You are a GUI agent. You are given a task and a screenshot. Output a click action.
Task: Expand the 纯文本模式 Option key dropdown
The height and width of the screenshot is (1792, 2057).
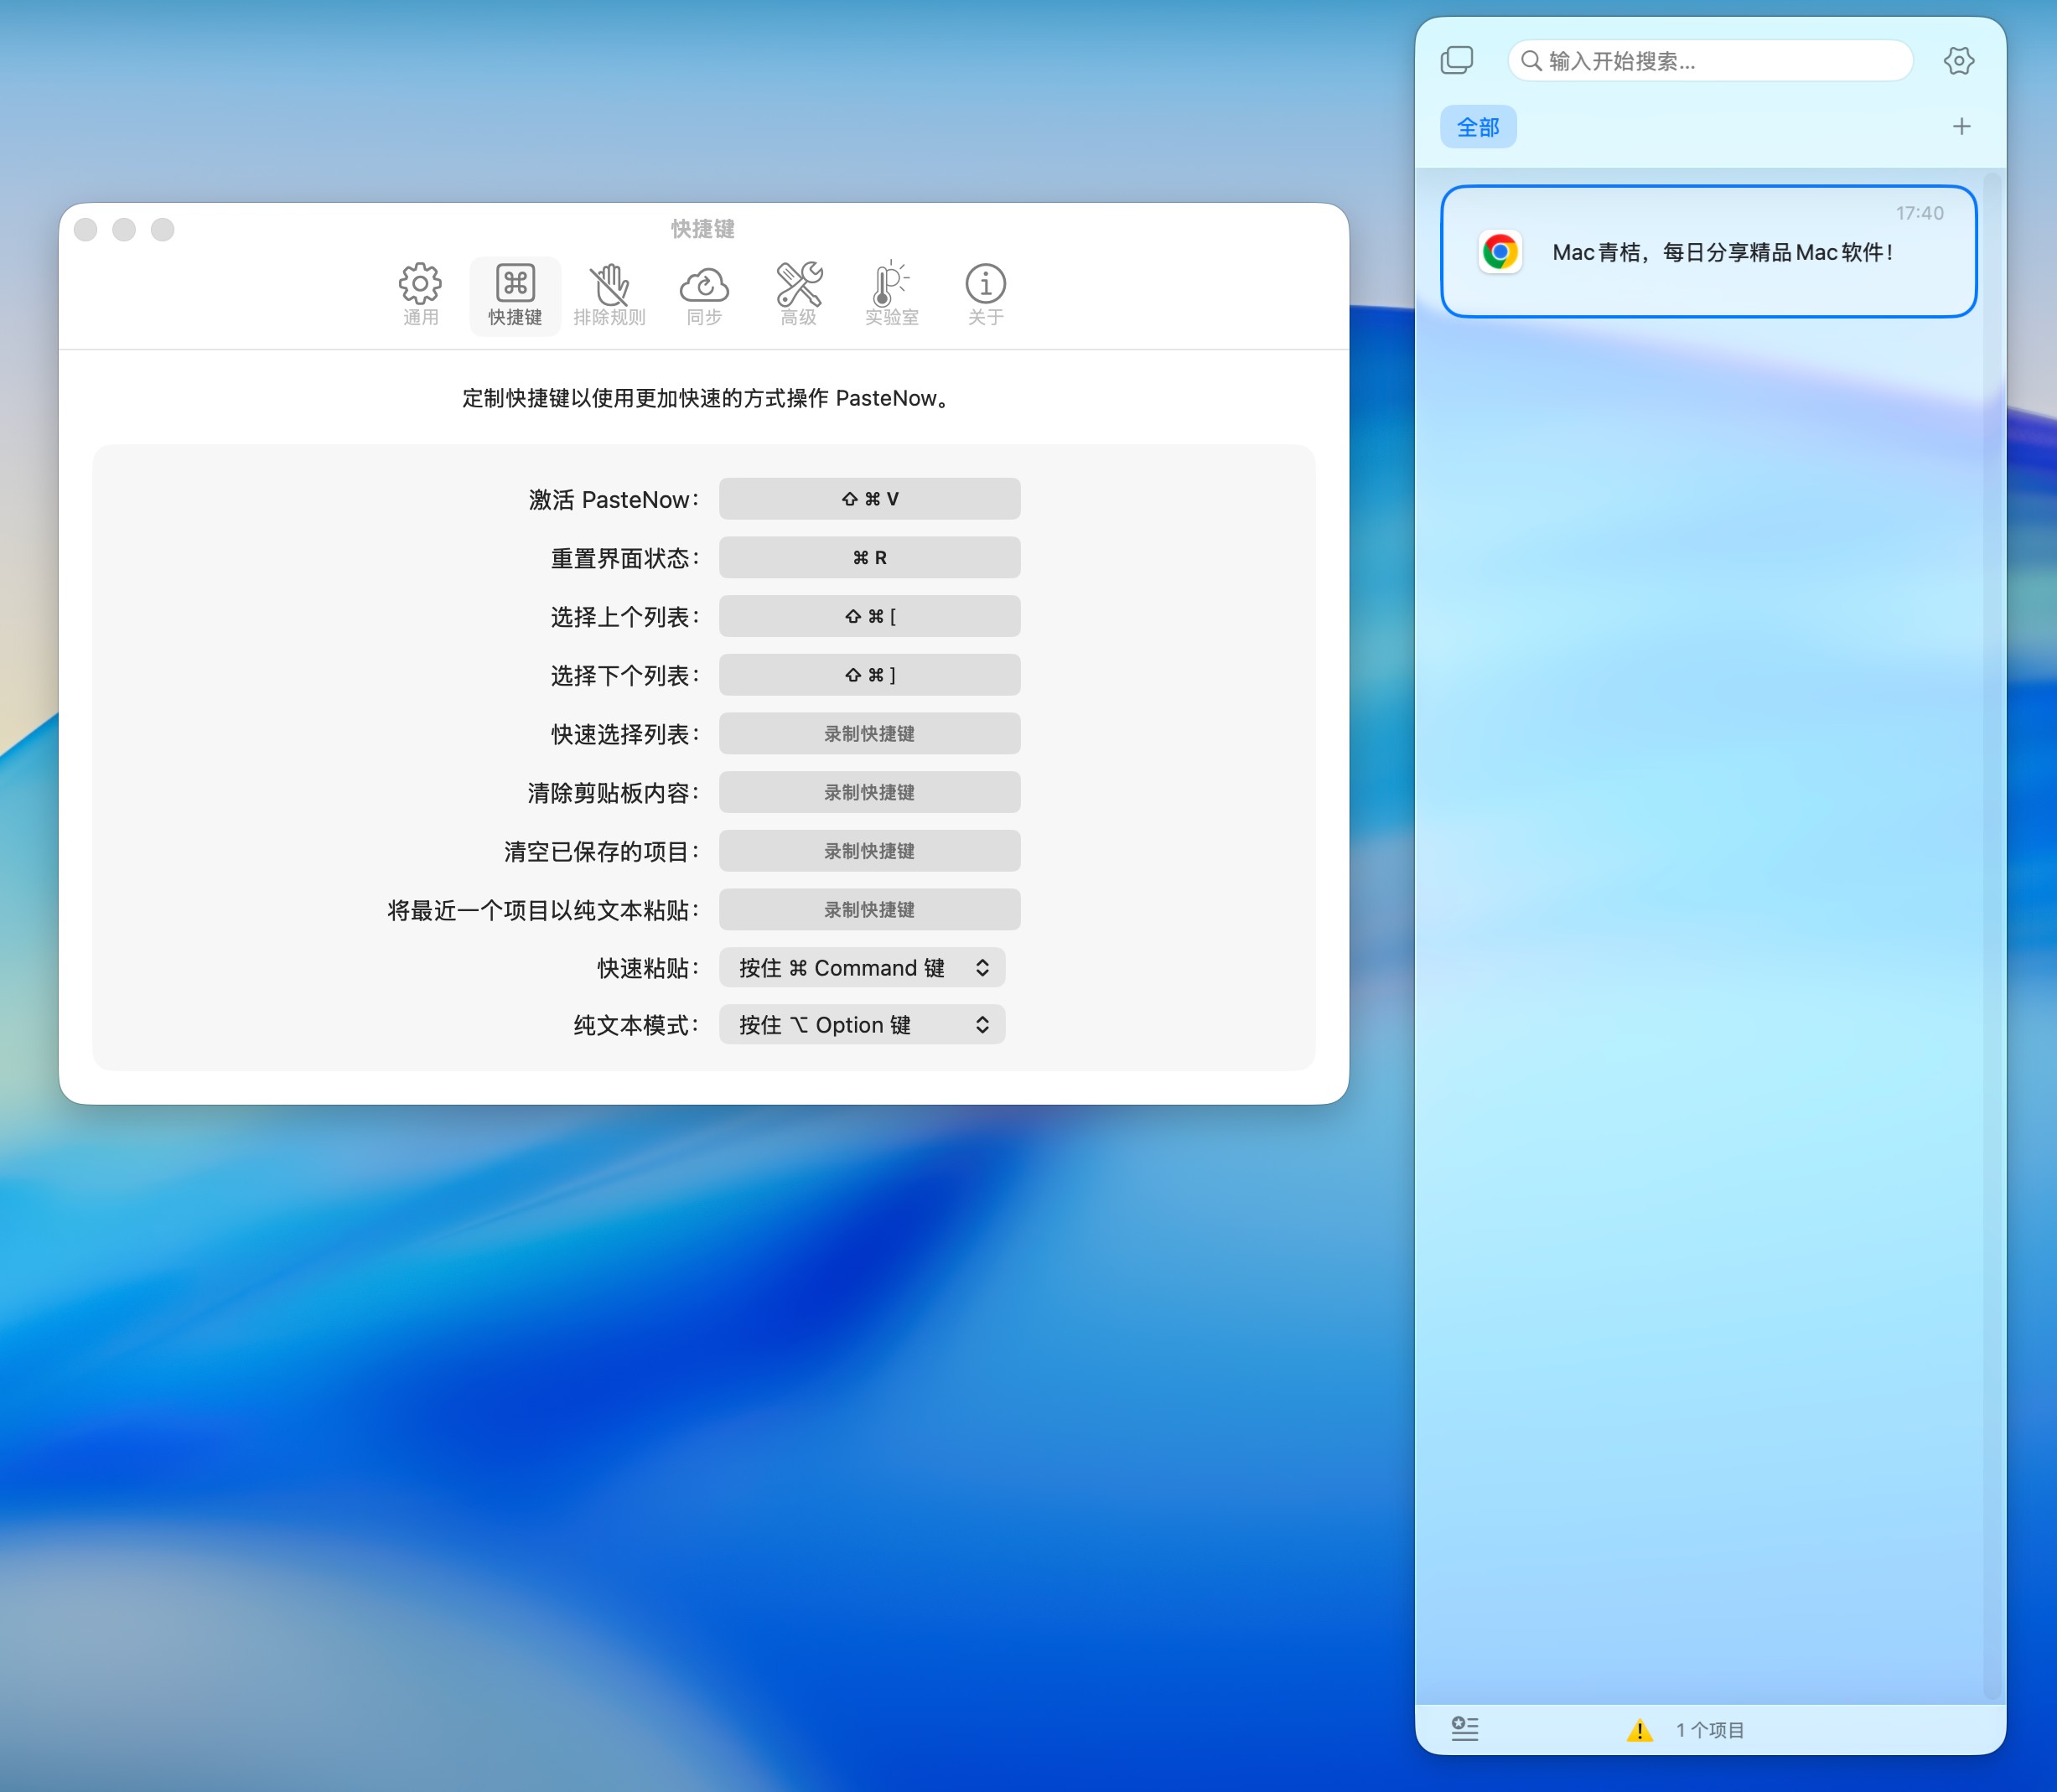click(862, 1025)
